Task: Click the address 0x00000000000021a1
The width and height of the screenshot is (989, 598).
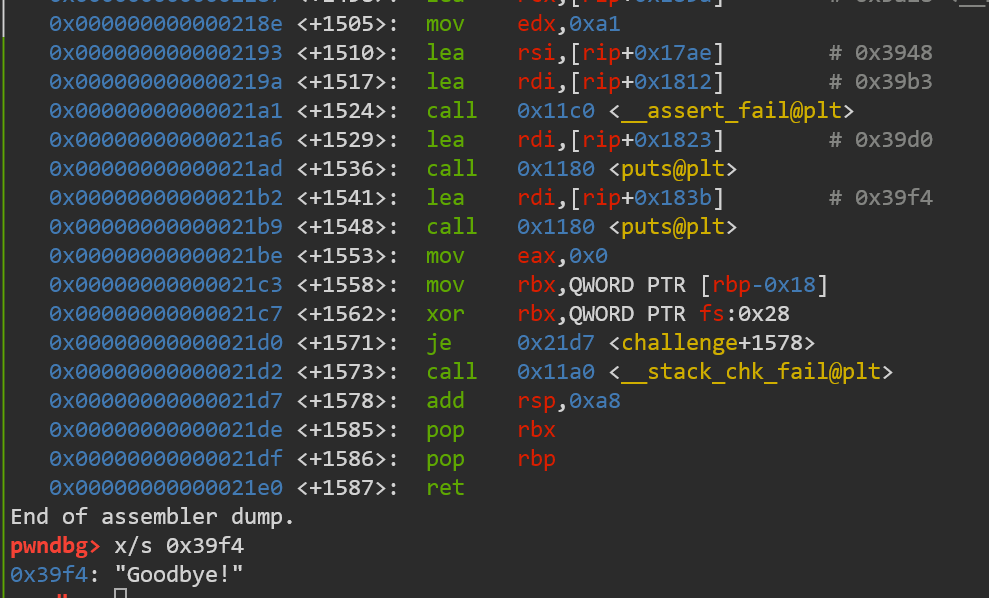Action: (166, 110)
